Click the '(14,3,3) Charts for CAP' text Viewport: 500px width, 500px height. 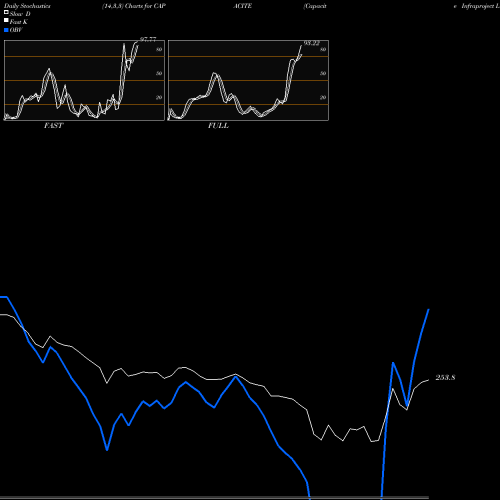(134, 6)
